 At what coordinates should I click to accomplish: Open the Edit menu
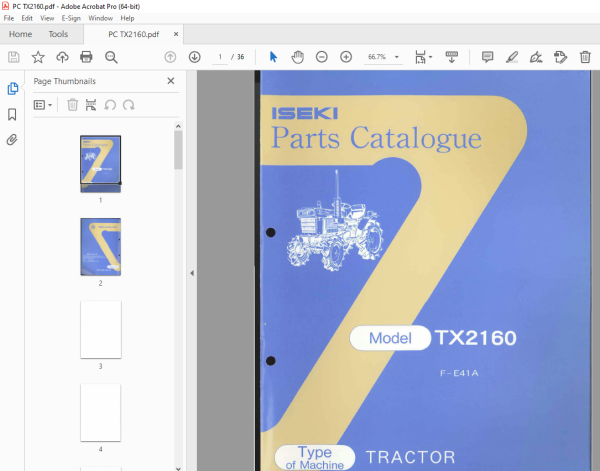pos(27,18)
